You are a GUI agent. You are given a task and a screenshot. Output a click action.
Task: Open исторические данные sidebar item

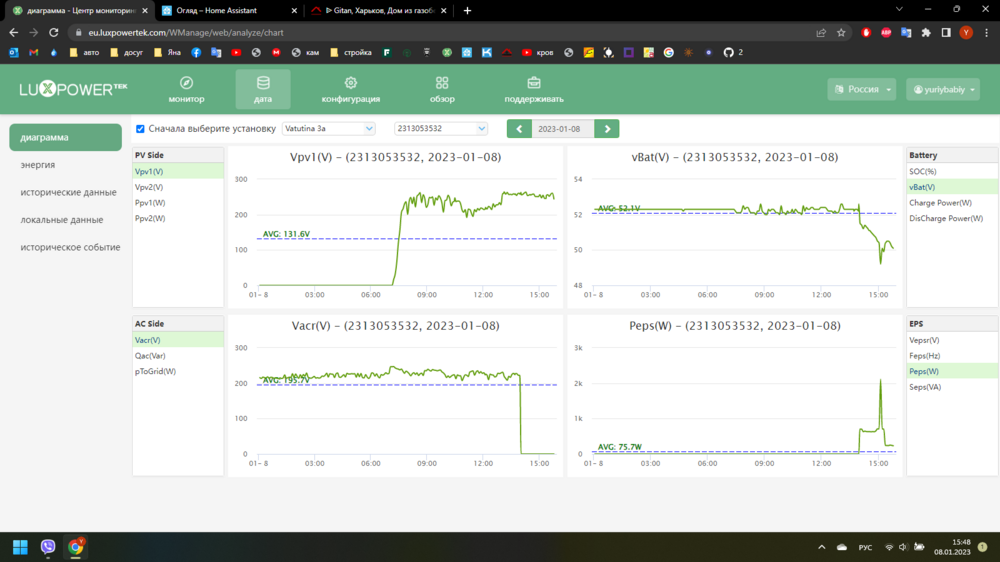point(68,192)
